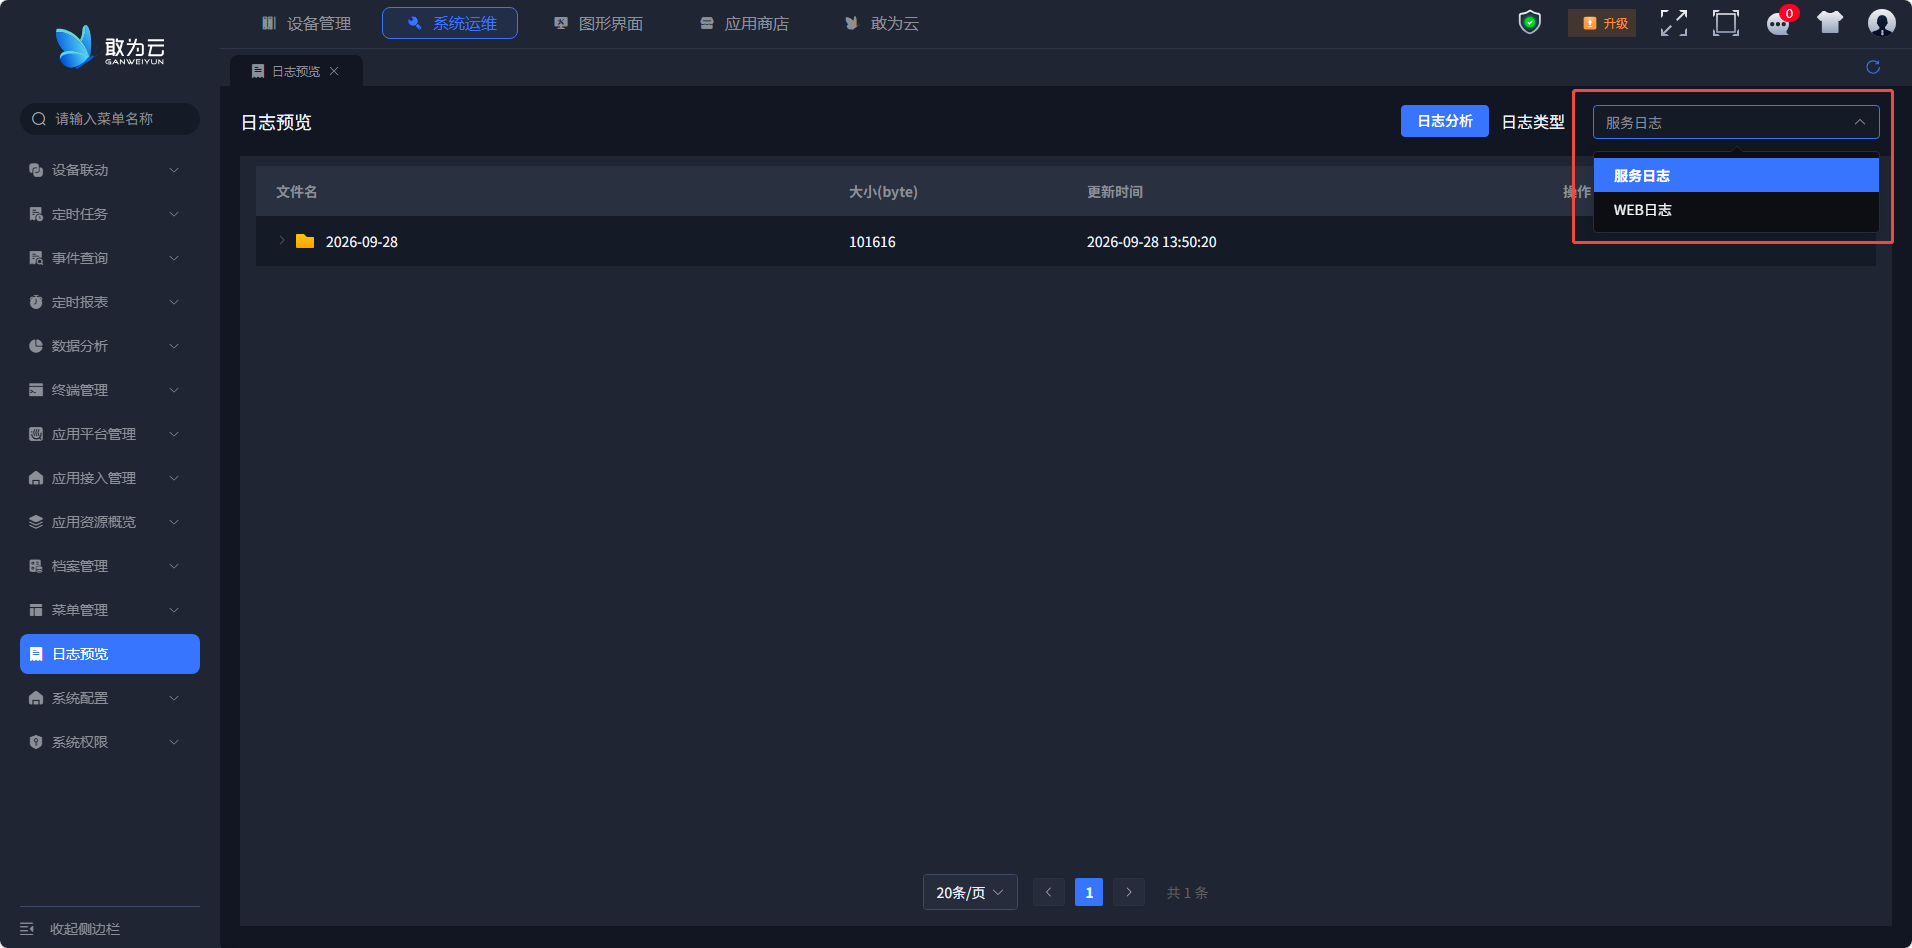Expand the 系统权限 sidebar menu
The image size is (1912, 948).
[x=110, y=742]
